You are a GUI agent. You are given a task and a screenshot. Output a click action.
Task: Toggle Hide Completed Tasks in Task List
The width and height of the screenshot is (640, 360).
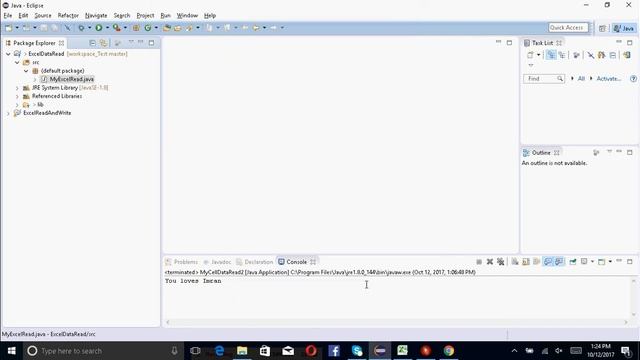pos(591,55)
